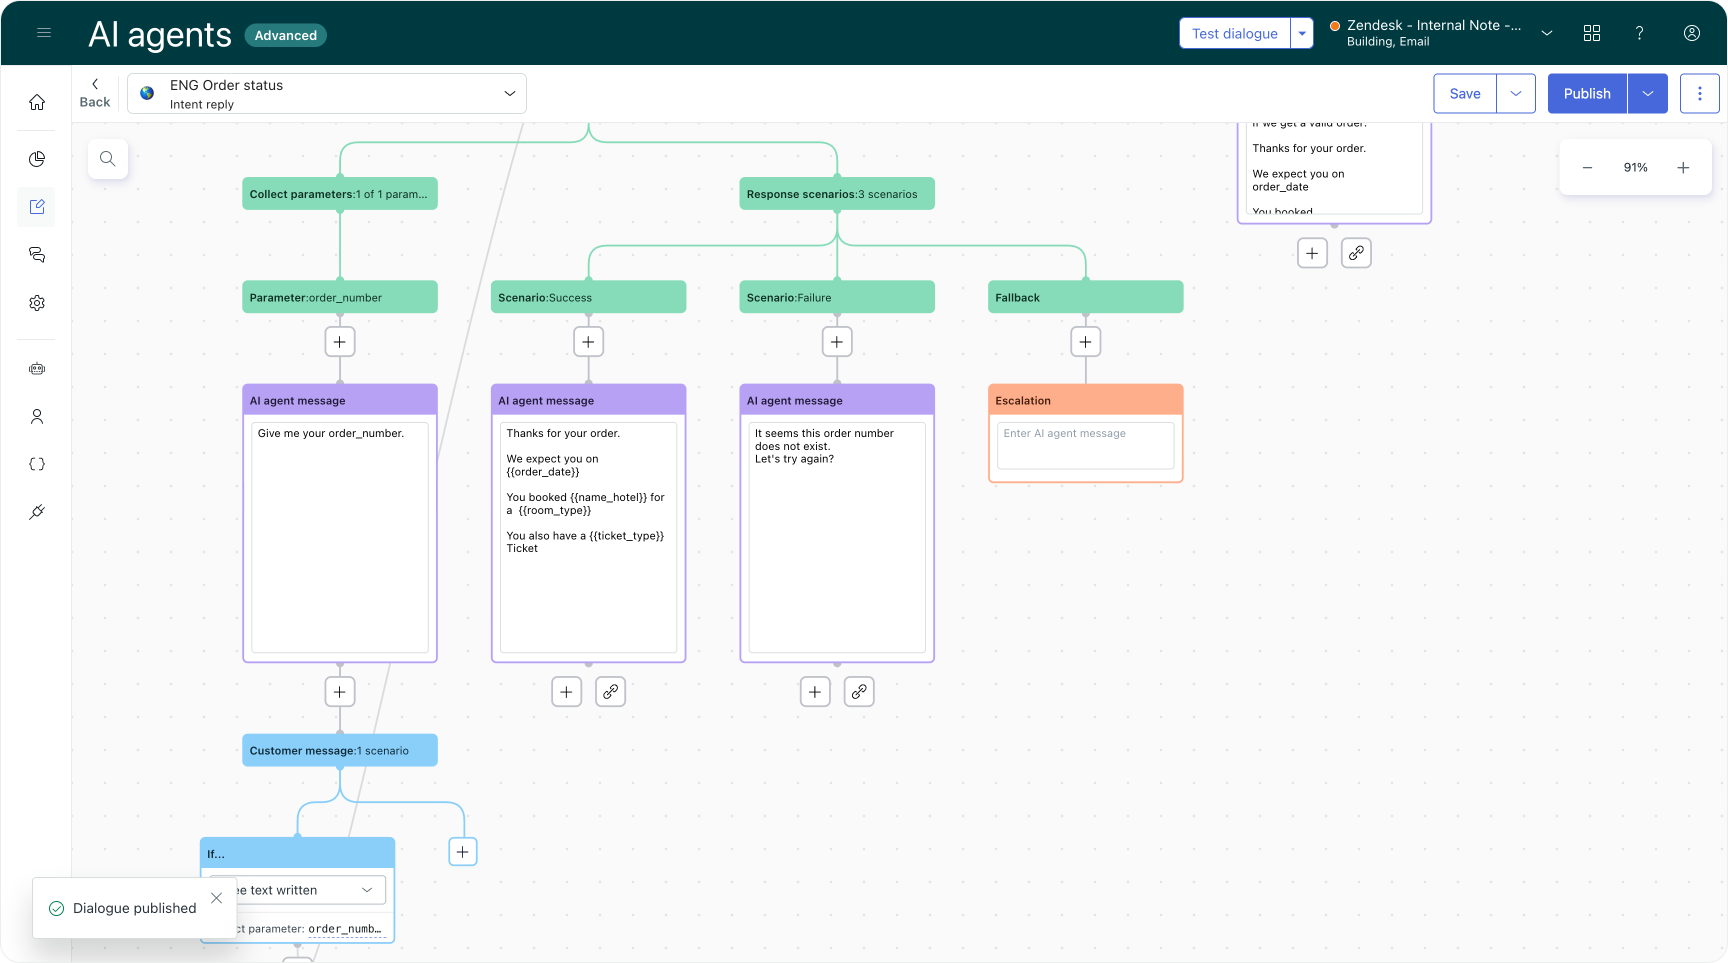Open the analytics pie chart page
This screenshot has width=1728, height=963.
pyautogui.click(x=37, y=159)
